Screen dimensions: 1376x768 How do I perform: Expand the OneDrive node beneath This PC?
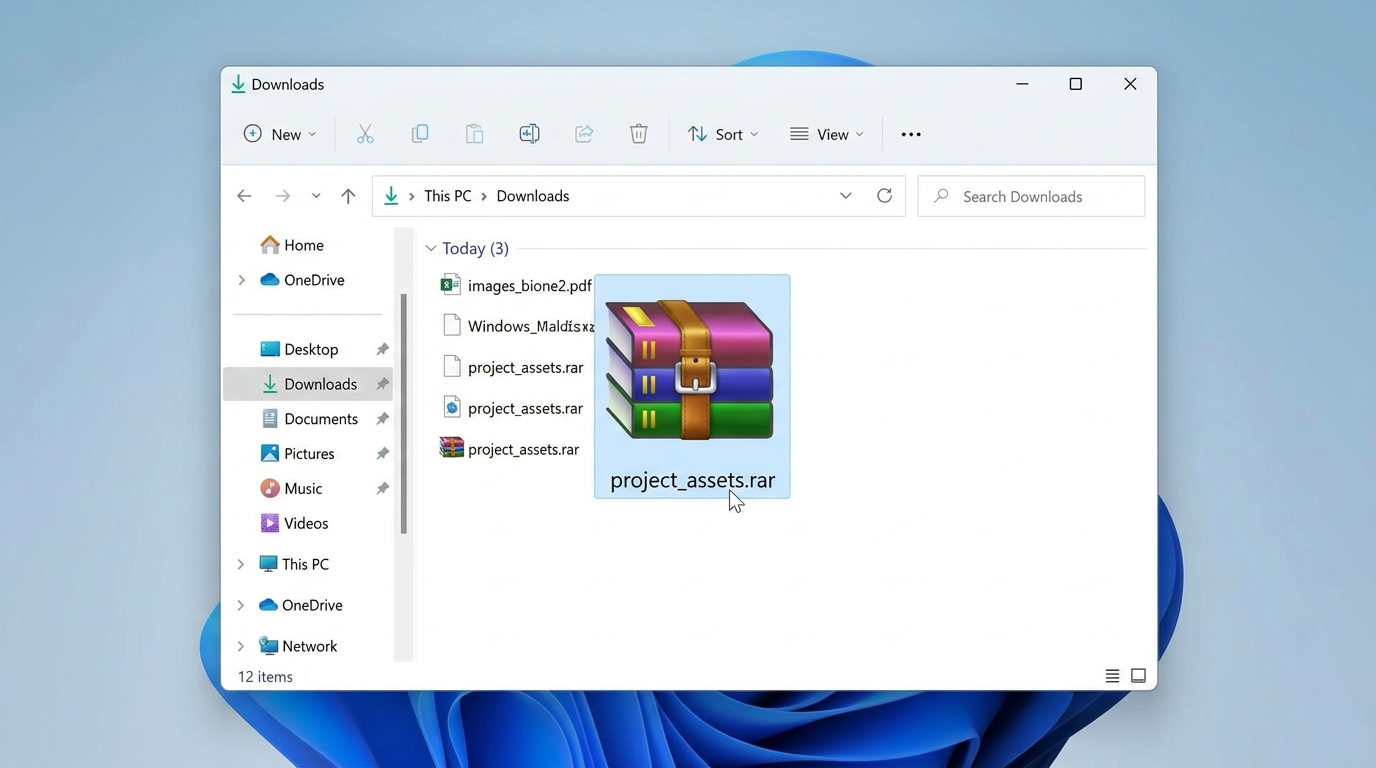point(240,605)
